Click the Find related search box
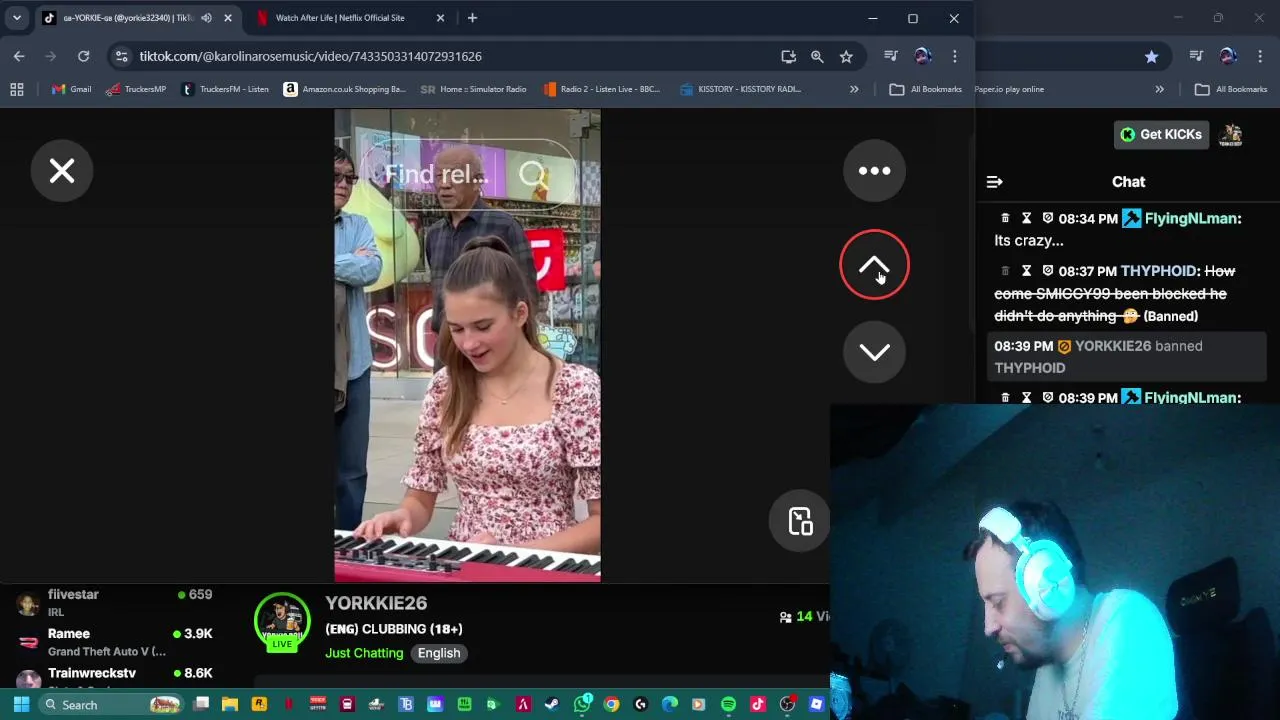Image resolution: width=1280 pixels, height=720 pixels. [x=467, y=175]
